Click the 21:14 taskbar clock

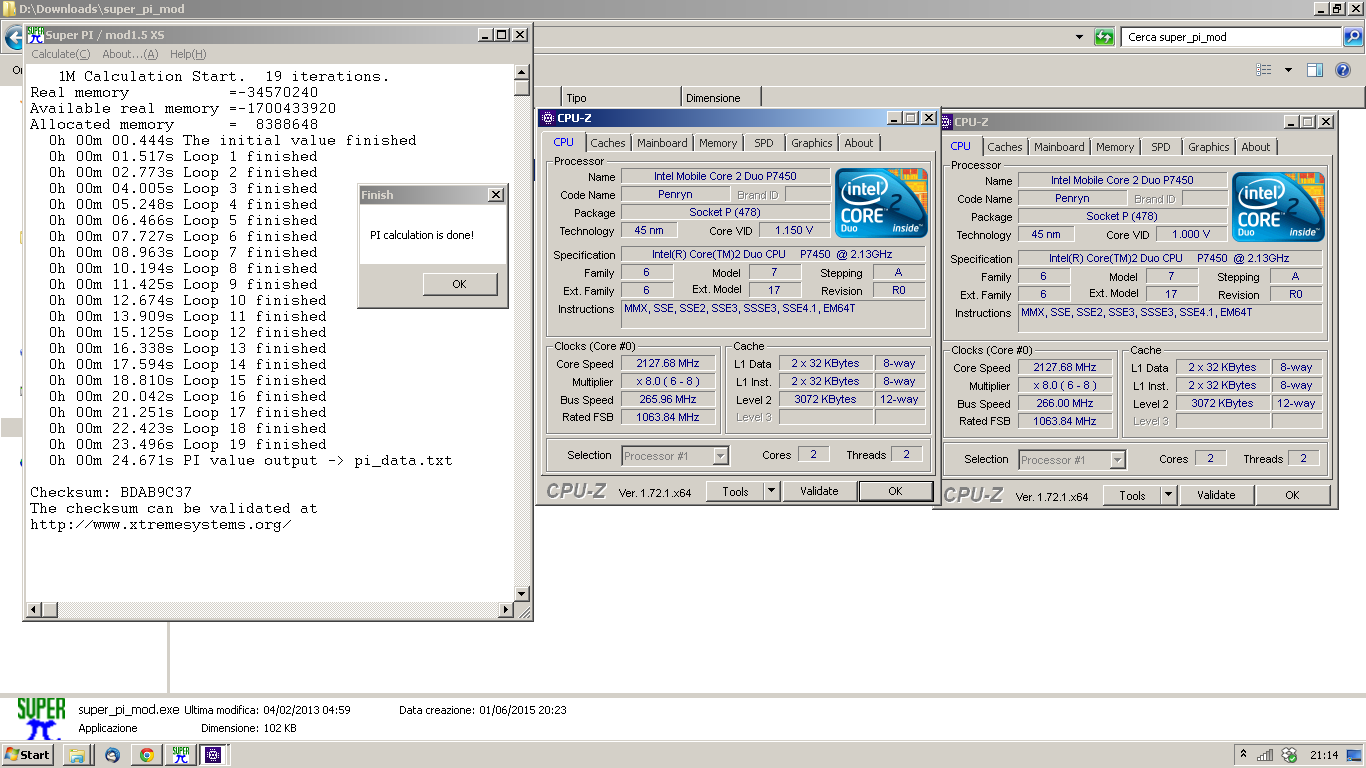[1324, 755]
